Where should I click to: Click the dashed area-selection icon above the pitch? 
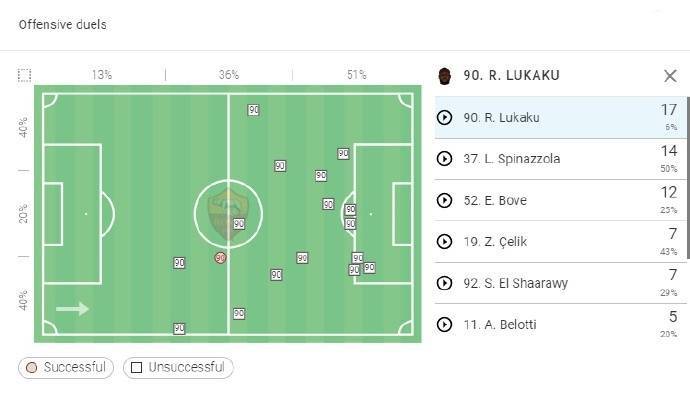pos(25,75)
